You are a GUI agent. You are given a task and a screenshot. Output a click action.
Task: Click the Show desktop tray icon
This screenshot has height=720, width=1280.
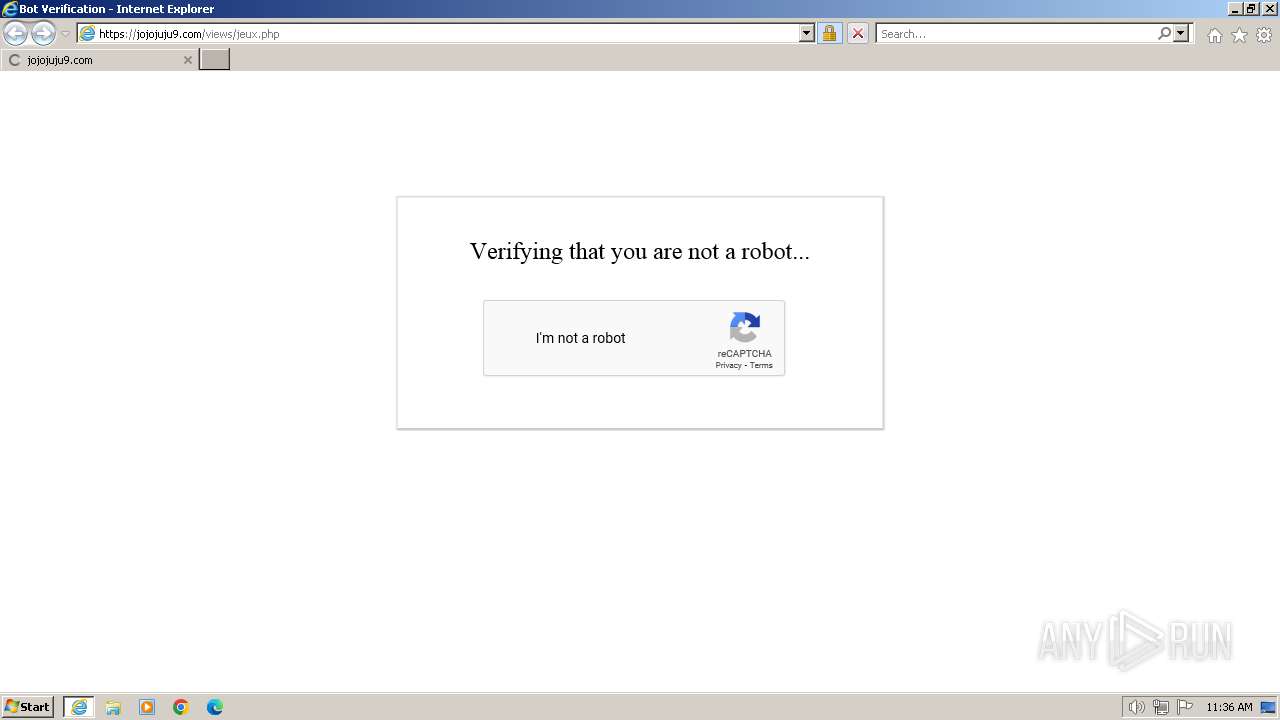(1268, 707)
